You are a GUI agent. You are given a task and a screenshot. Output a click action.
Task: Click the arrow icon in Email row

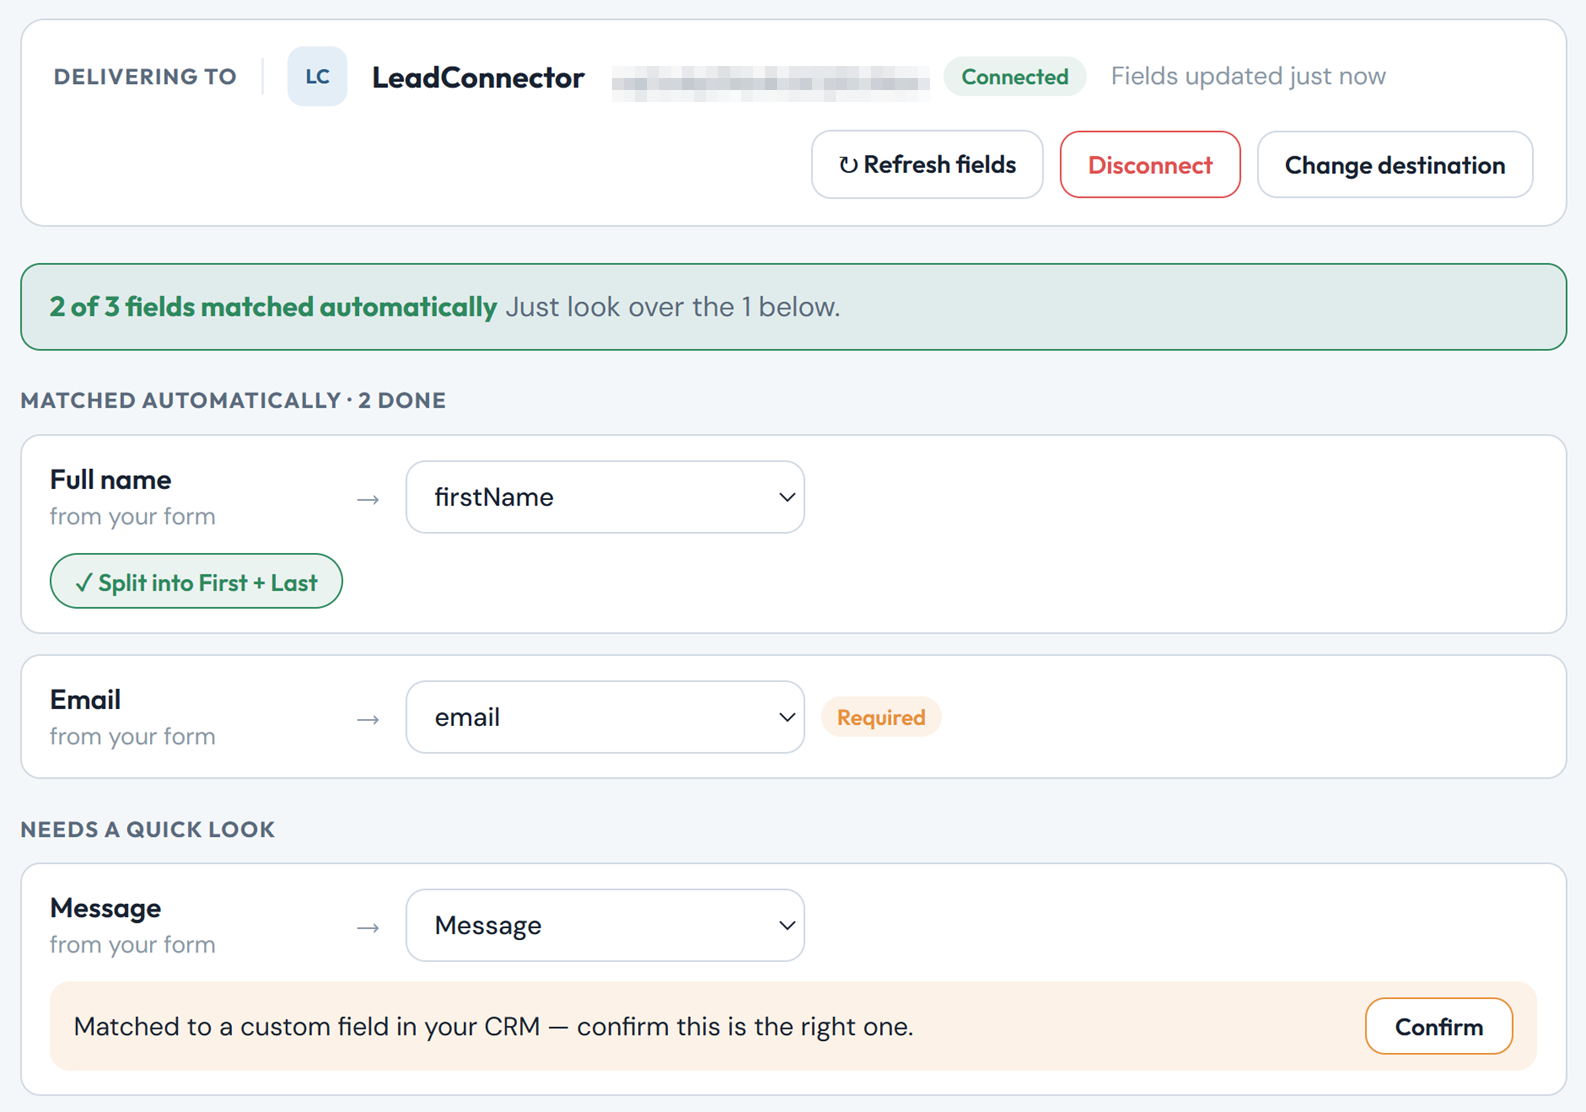click(368, 719)
